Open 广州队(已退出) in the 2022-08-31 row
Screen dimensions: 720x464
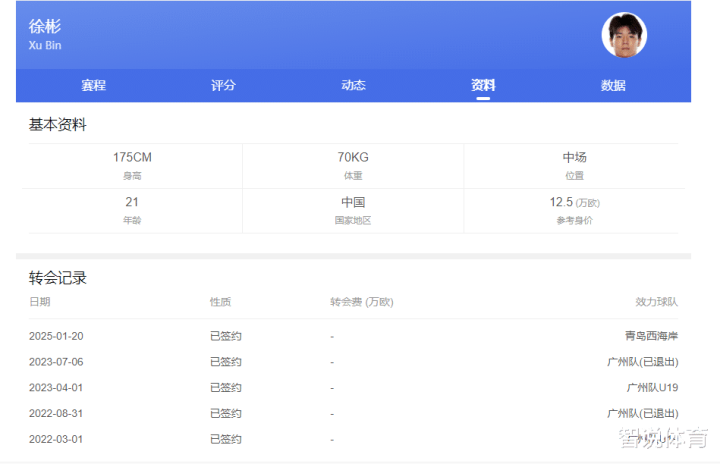click(643, 413)
